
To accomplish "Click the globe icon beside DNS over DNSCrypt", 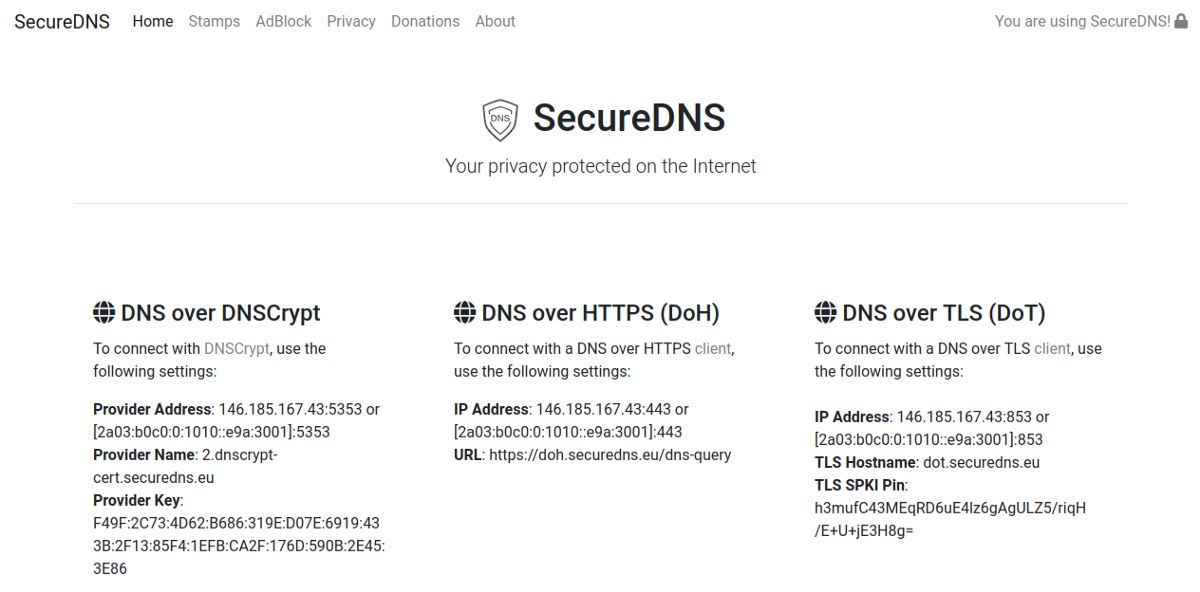I will (x=104, y=313).
